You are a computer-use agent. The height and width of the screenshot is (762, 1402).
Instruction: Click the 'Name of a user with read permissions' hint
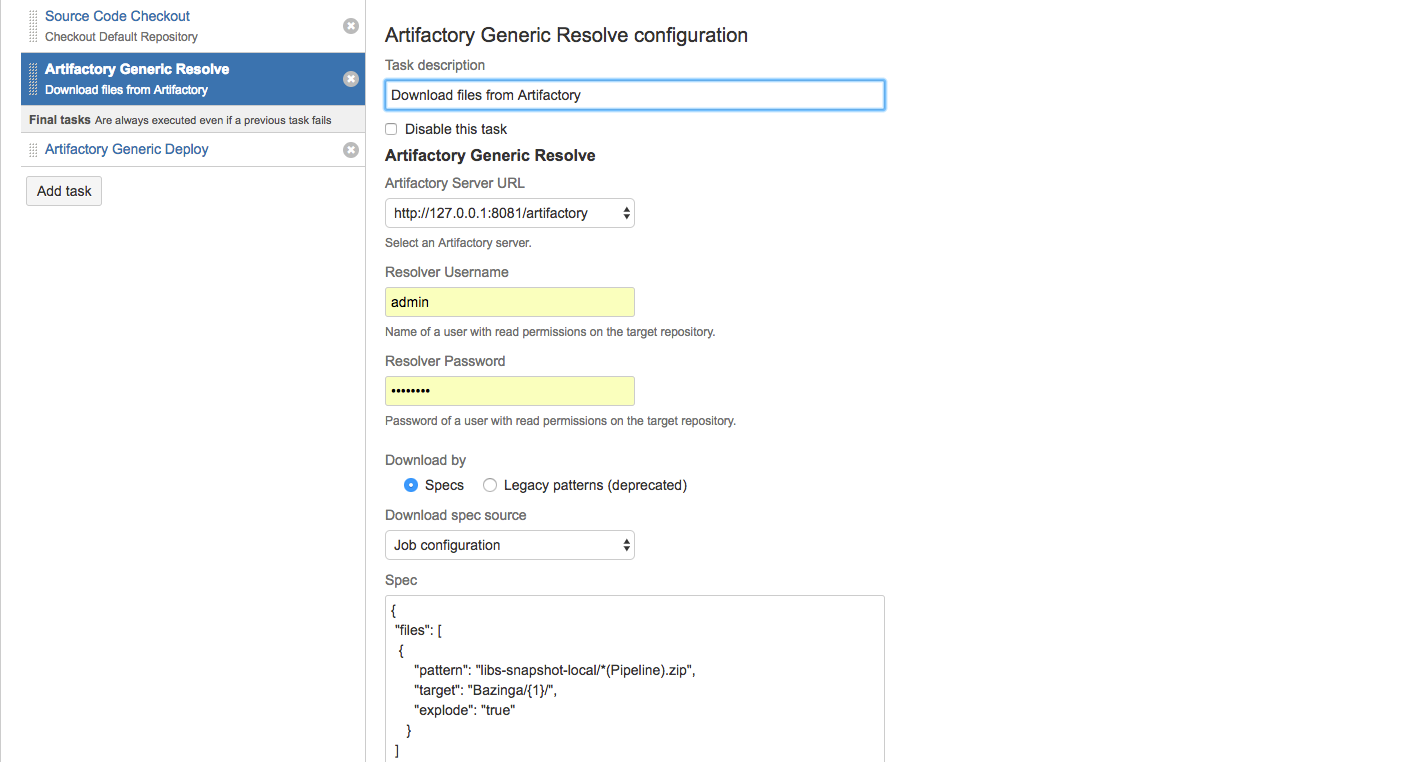[550, 332]
